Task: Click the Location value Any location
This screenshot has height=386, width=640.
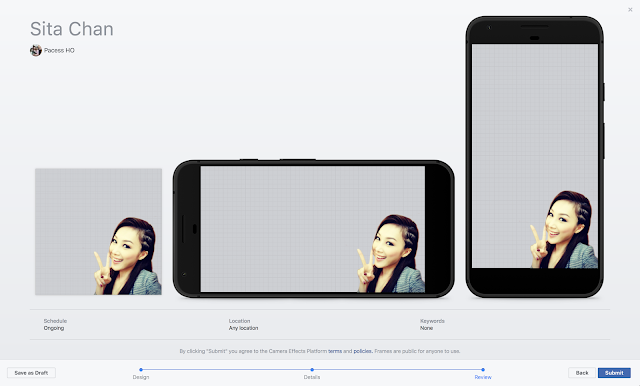Action: (x=243, y=328)
